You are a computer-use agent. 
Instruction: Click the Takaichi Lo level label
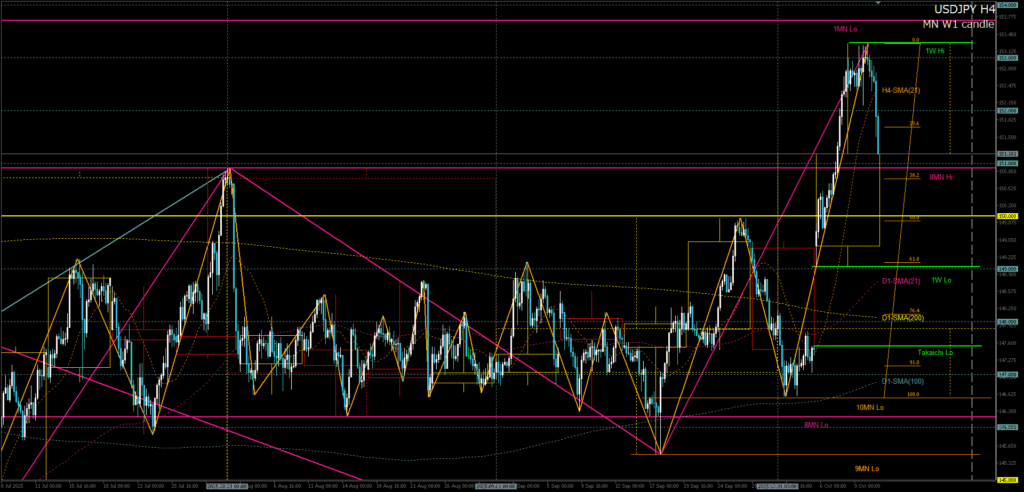(x=936, y=352)
